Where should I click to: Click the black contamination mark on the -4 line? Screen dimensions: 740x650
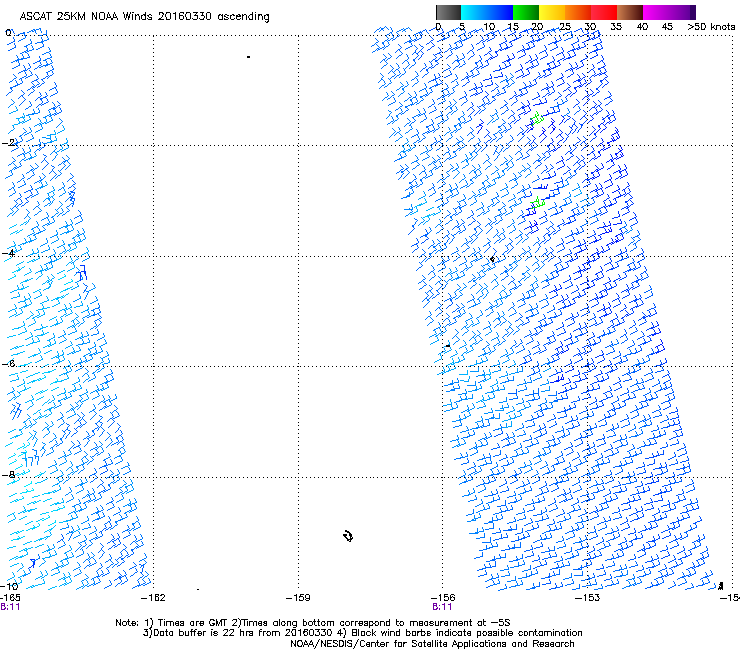click(x=492, y=259)
